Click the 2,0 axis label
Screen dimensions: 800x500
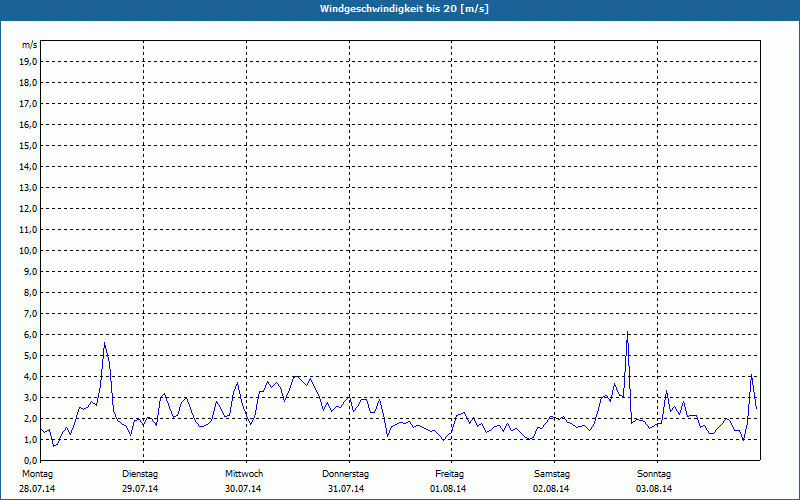29,418
